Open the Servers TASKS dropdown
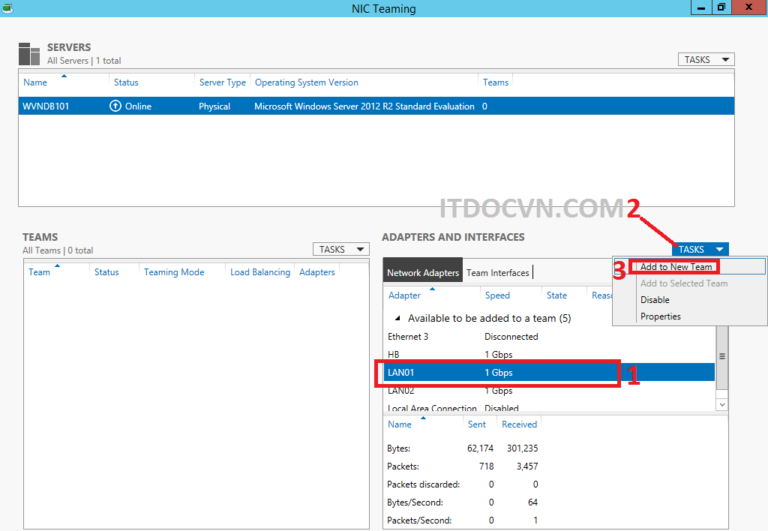 tap(705, 60)
